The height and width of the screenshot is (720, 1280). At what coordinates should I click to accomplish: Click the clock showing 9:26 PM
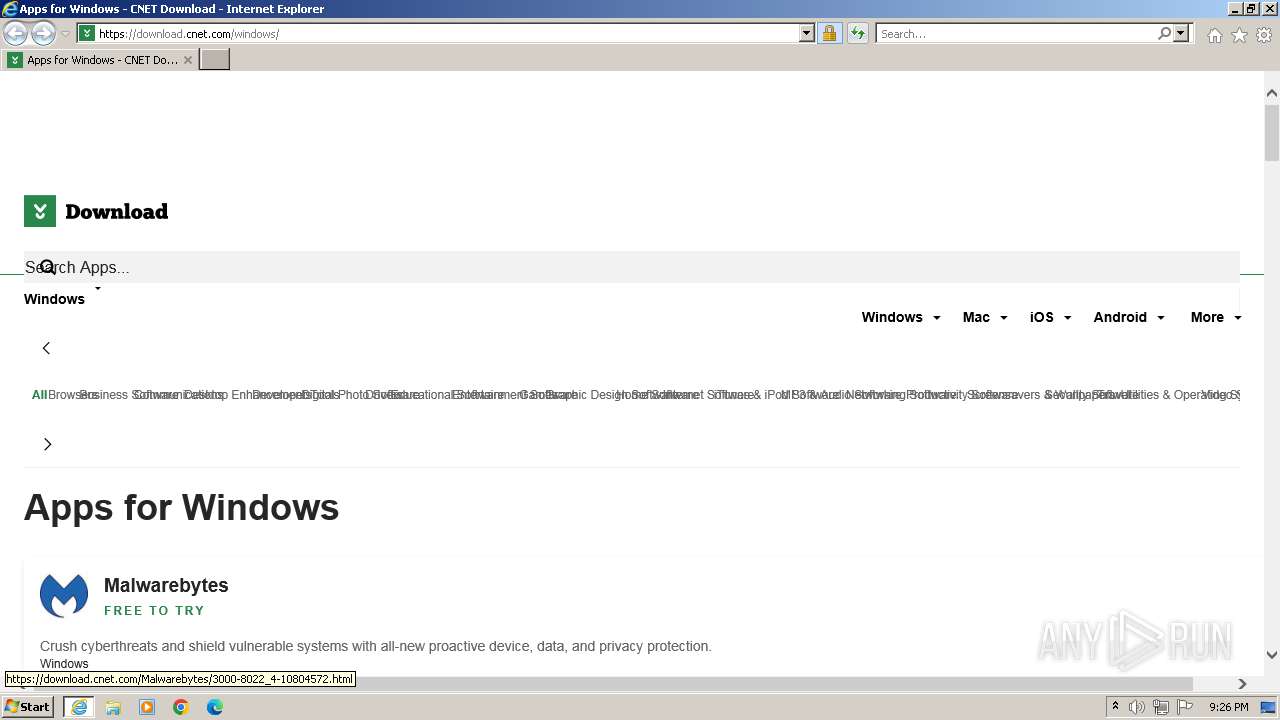1228,707
